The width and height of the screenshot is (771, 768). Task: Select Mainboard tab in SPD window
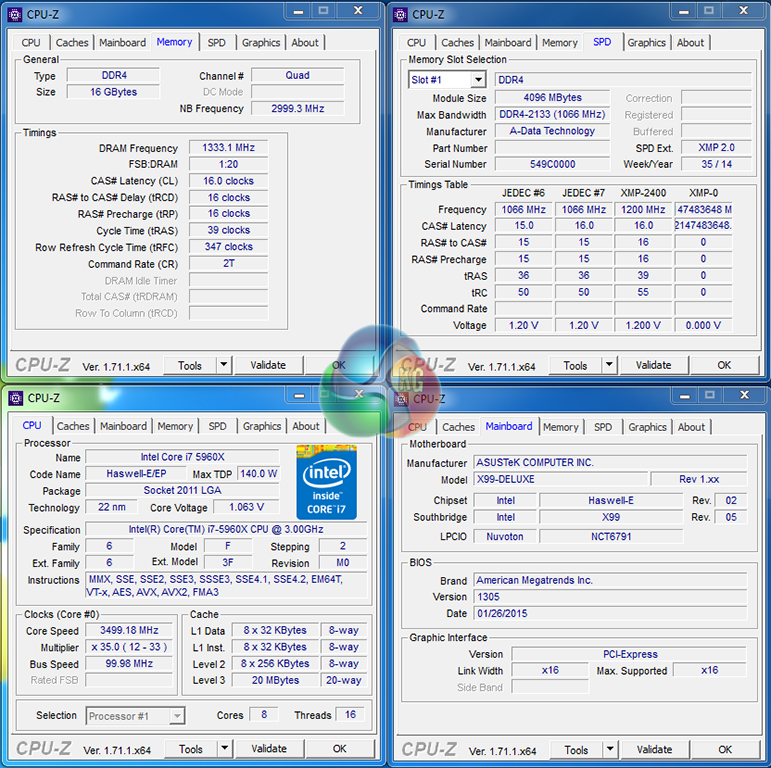coord(508,43)
